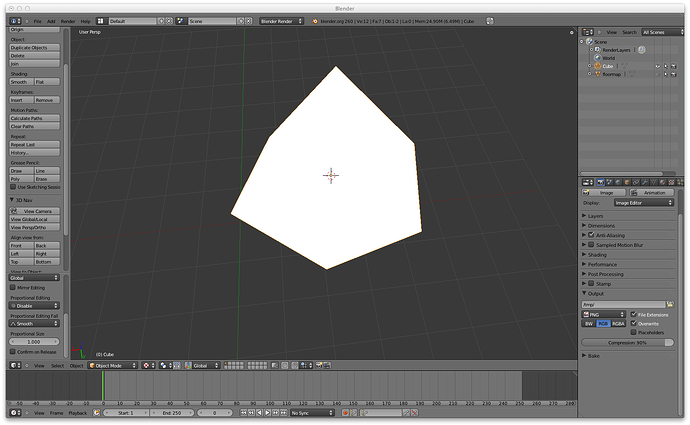
Task: Toggle the preview range clock icon
Action: point(96,413)
